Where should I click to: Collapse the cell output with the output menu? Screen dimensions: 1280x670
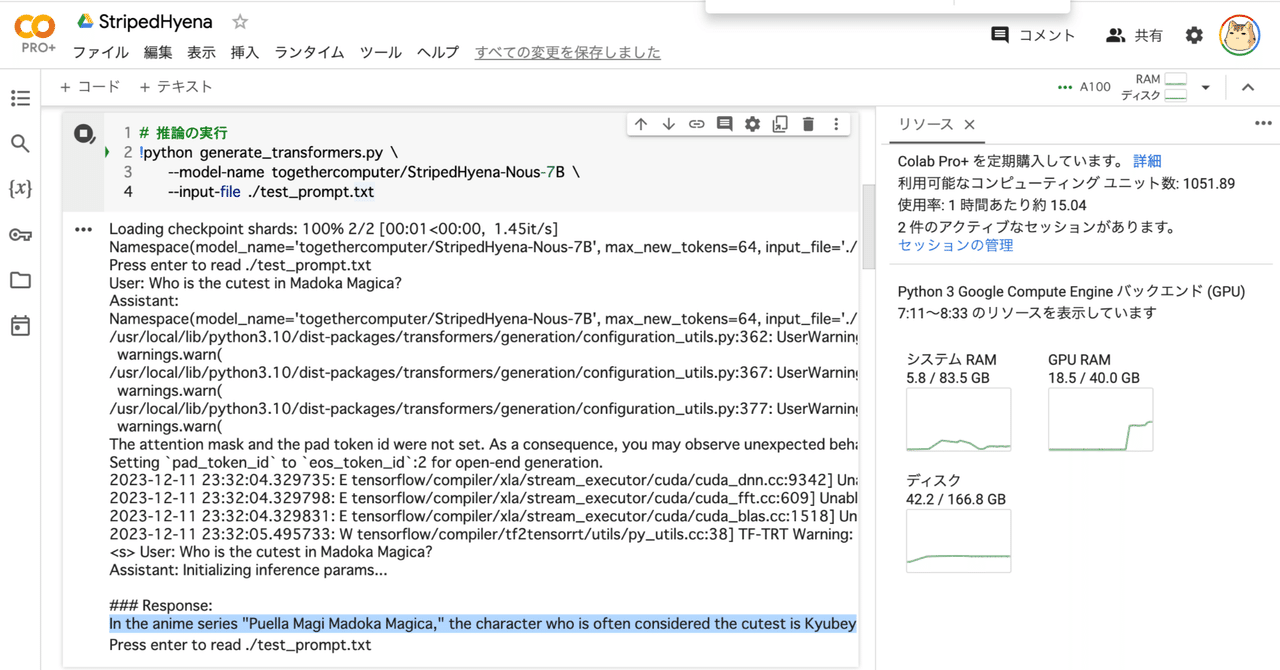[83, 228]
